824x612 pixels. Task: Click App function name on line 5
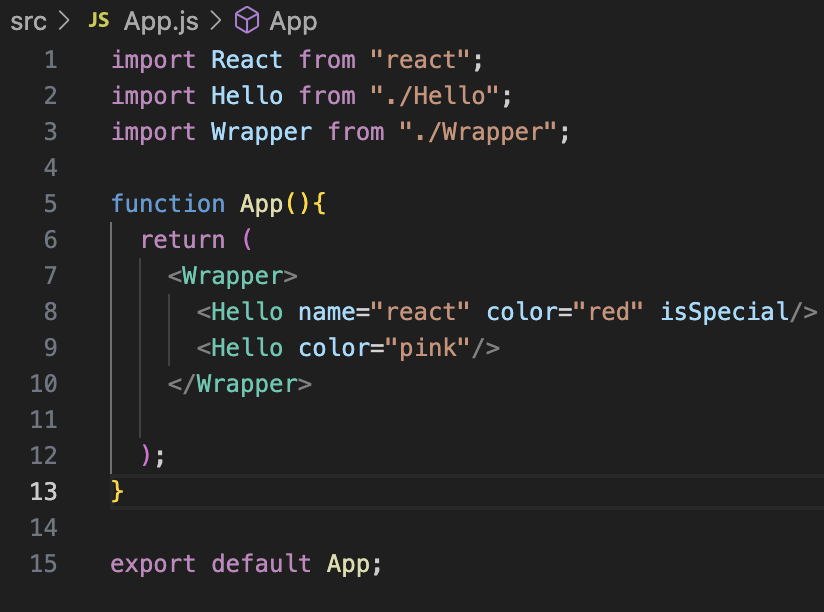[261, 204]
